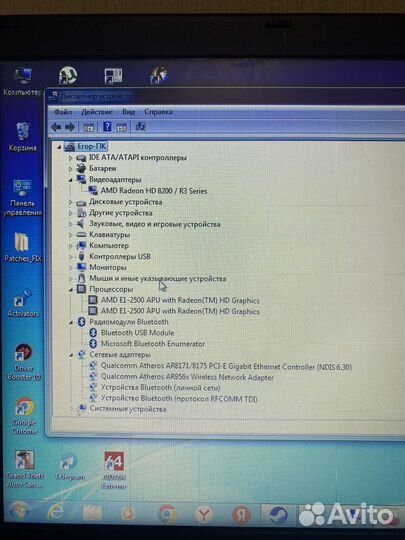405x540 pixels.
Task: Select Qualcomm Atheros AR956x Wireless Adapter
Action: click(x=187, y=377)
